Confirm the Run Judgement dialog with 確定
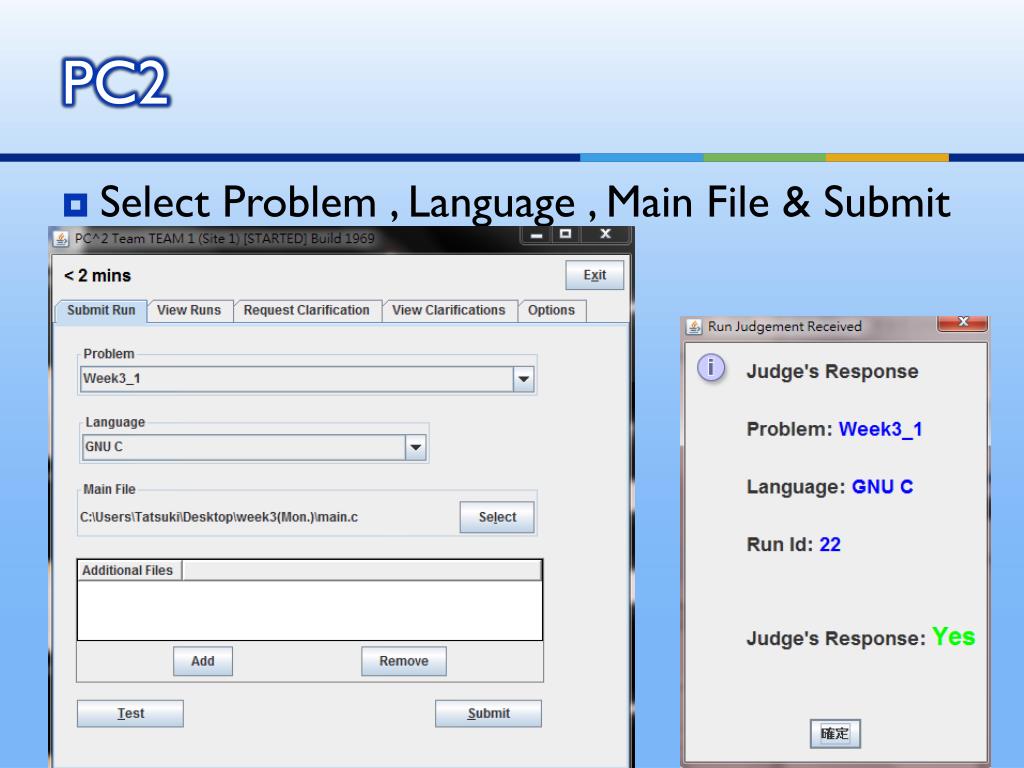Viewport: 1024px width, 768px height. tap(835, 733)
